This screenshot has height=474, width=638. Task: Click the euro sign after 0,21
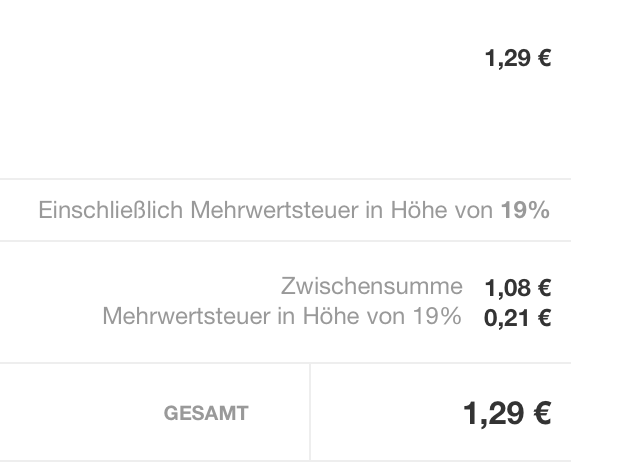(x=544, y=319)
